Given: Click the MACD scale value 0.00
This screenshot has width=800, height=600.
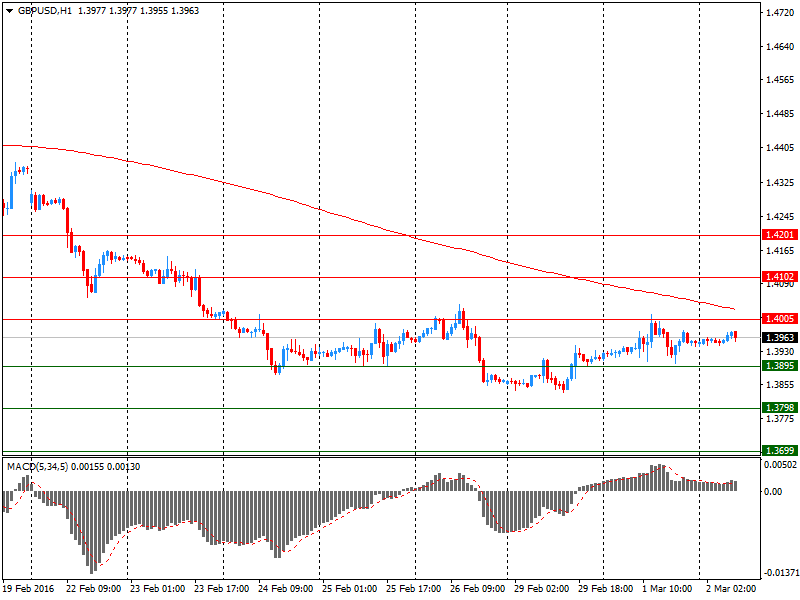Looking at the screenshot, I should click(773, 491).
